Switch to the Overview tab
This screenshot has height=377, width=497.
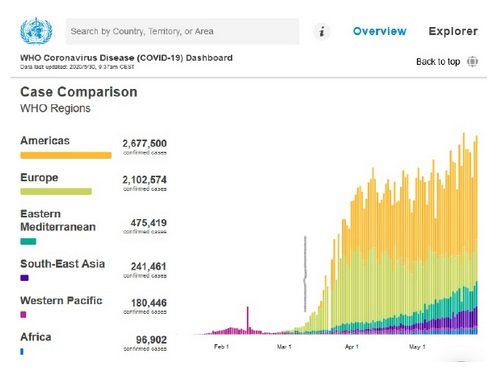[x=380, y=31]
